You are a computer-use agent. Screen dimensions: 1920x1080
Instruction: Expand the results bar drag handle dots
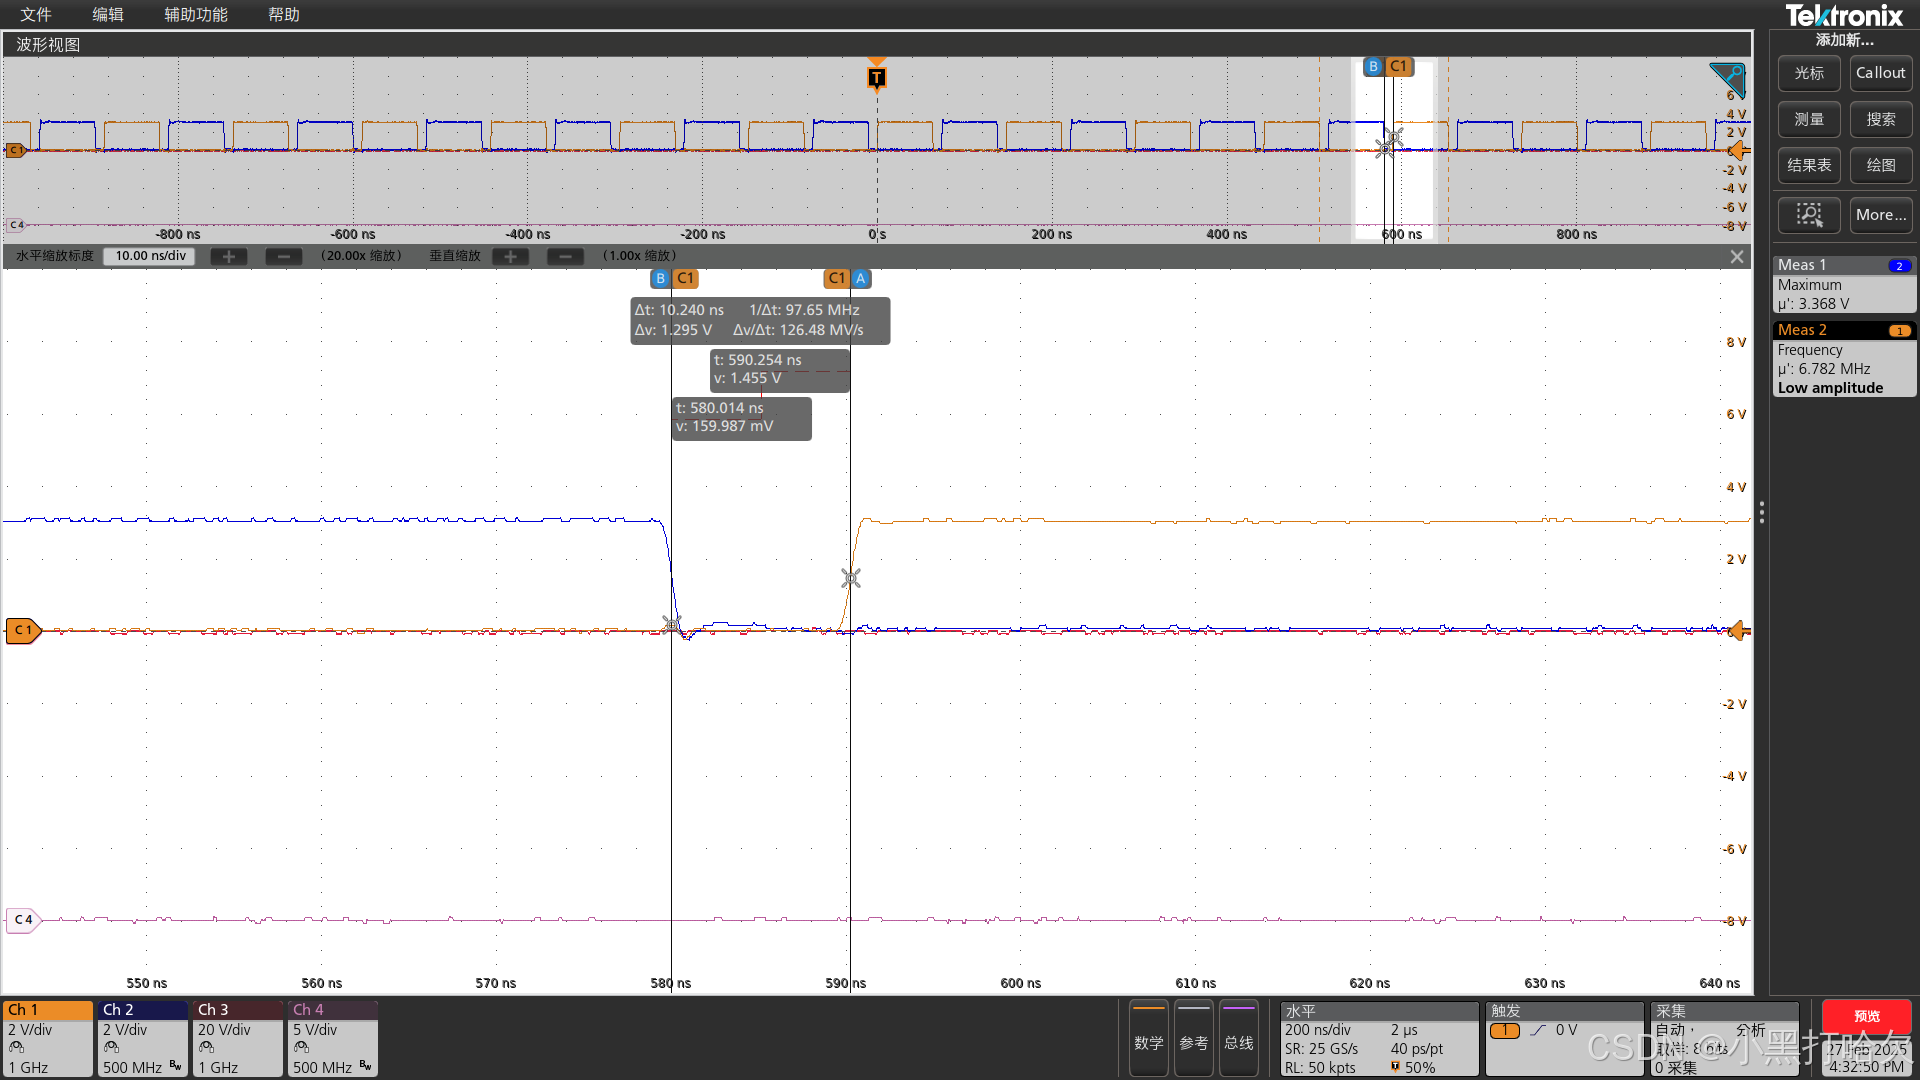coord(1762,512)
